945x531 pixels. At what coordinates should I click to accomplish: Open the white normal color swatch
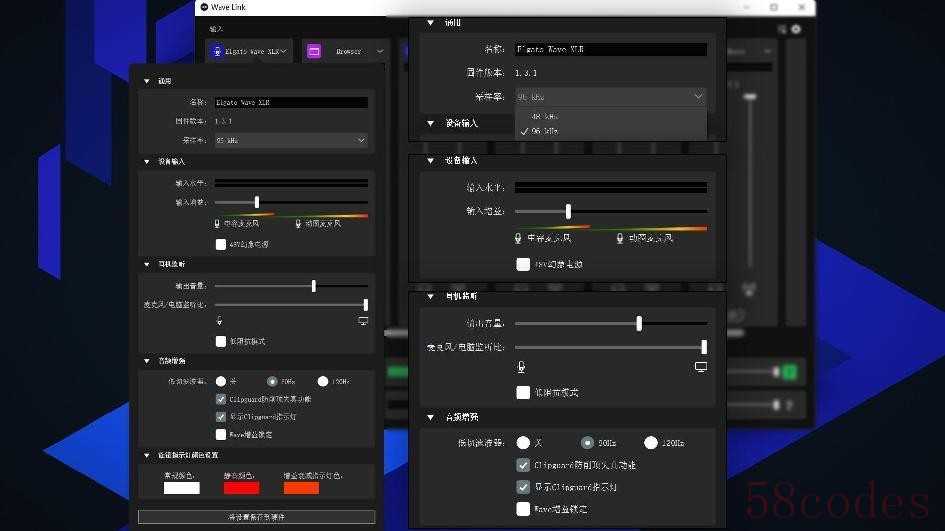pos(181,488)
